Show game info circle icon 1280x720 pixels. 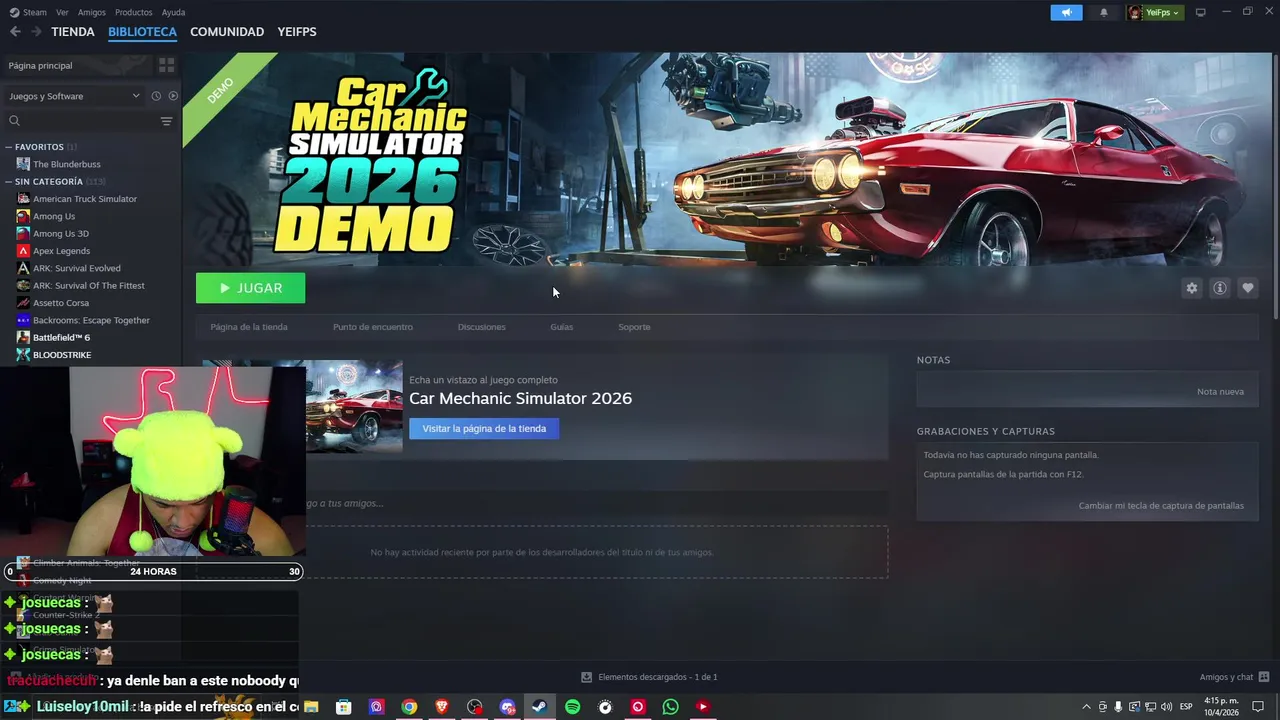(x=1219, y=288)
